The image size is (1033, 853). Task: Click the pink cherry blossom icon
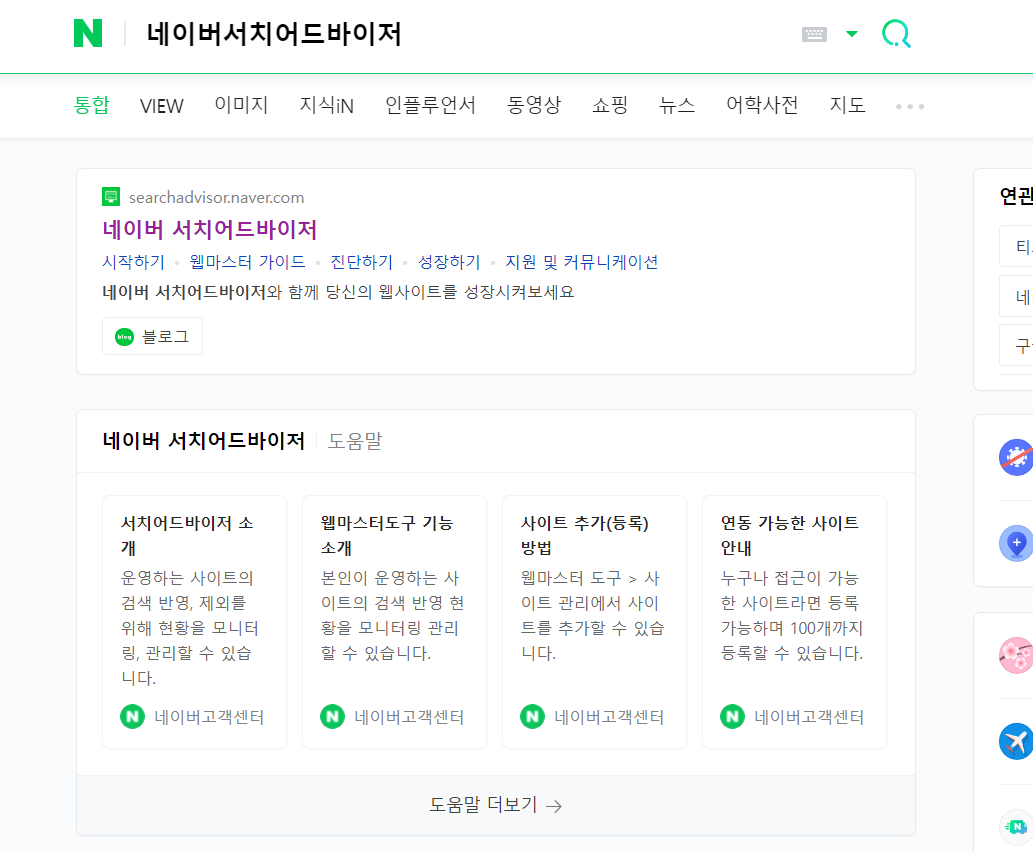tap(1017, 655)
